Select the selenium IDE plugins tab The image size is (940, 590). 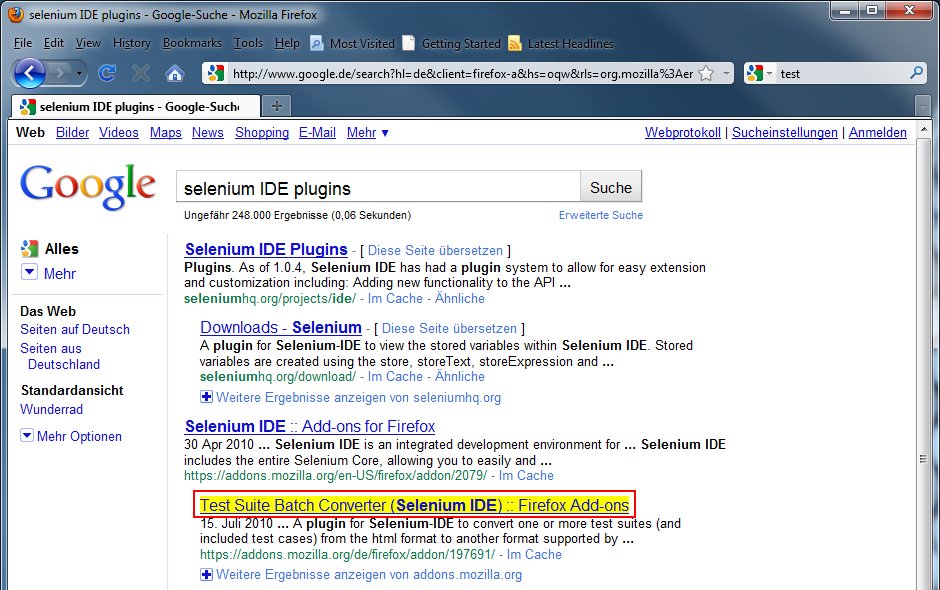(x=136, y=107)
